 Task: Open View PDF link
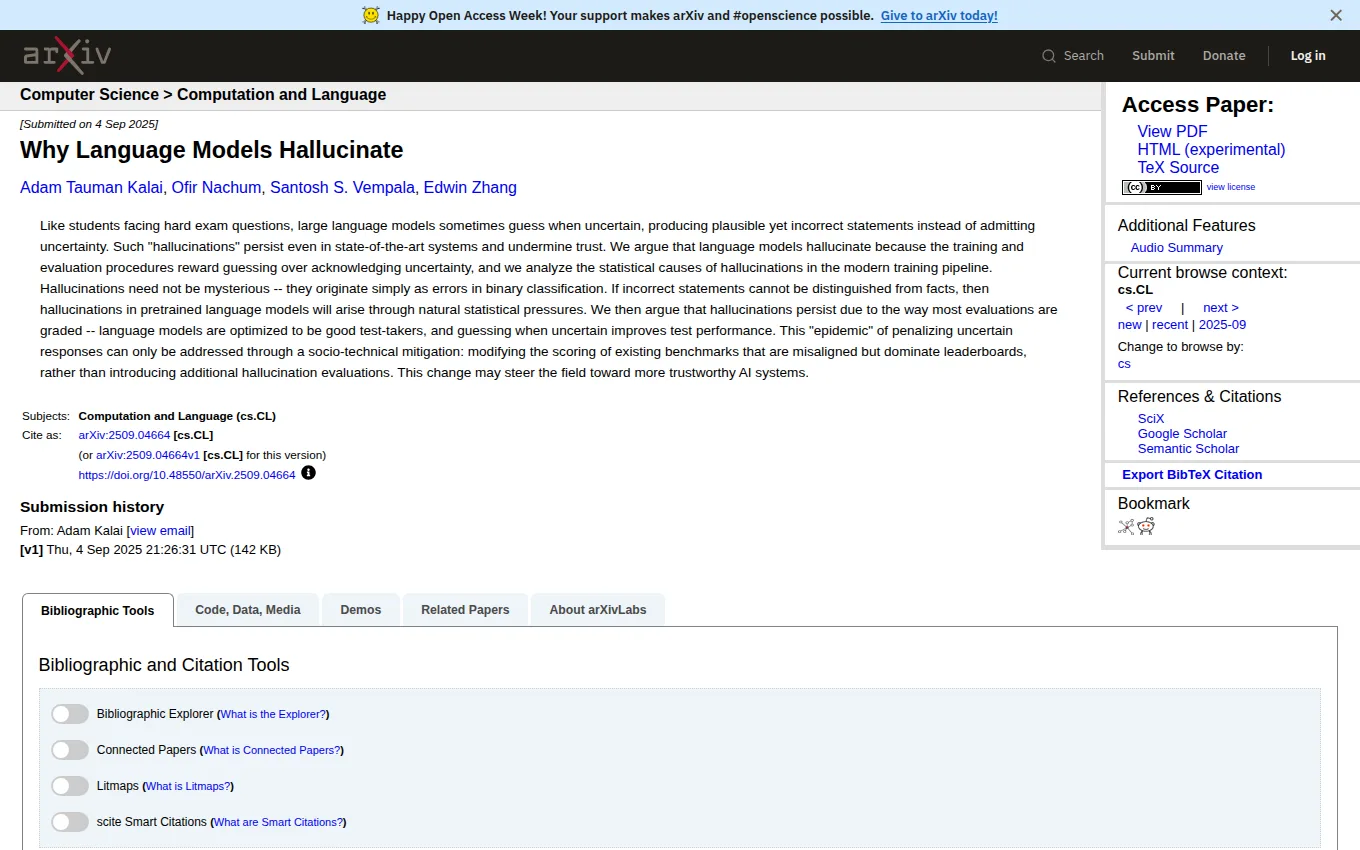[1172, 131]
